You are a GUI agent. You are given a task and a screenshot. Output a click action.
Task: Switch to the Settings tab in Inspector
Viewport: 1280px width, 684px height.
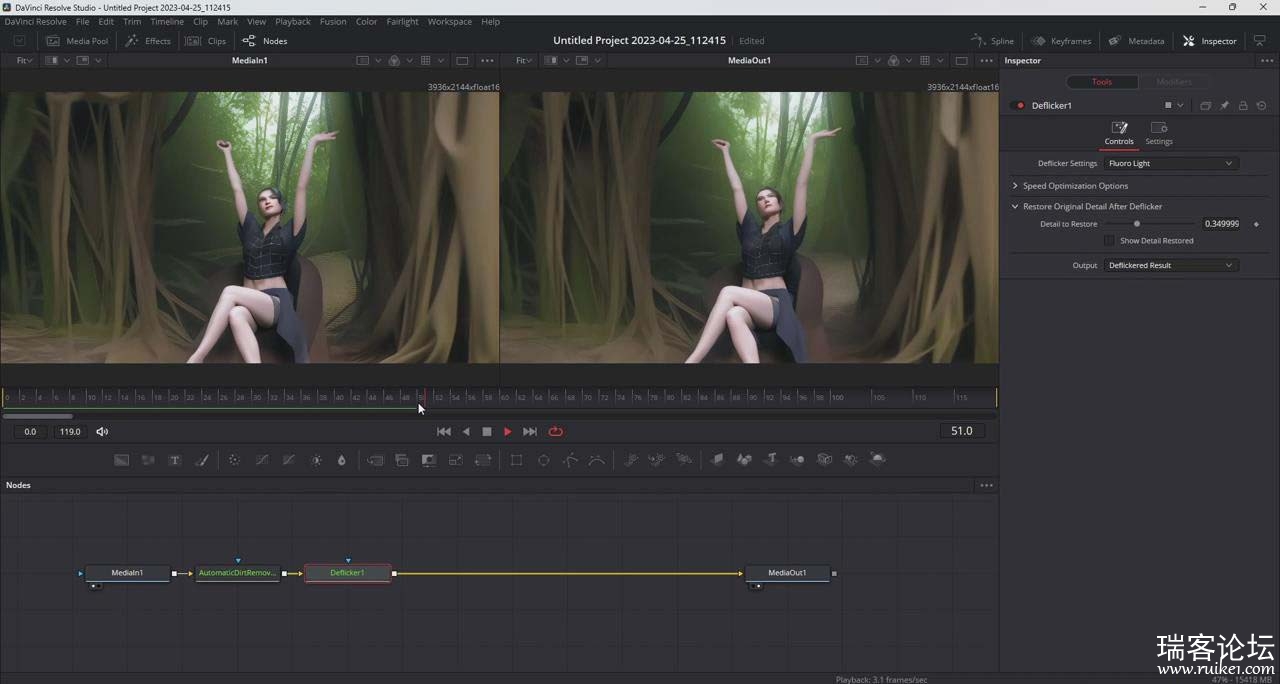[x=1159, y=133]
